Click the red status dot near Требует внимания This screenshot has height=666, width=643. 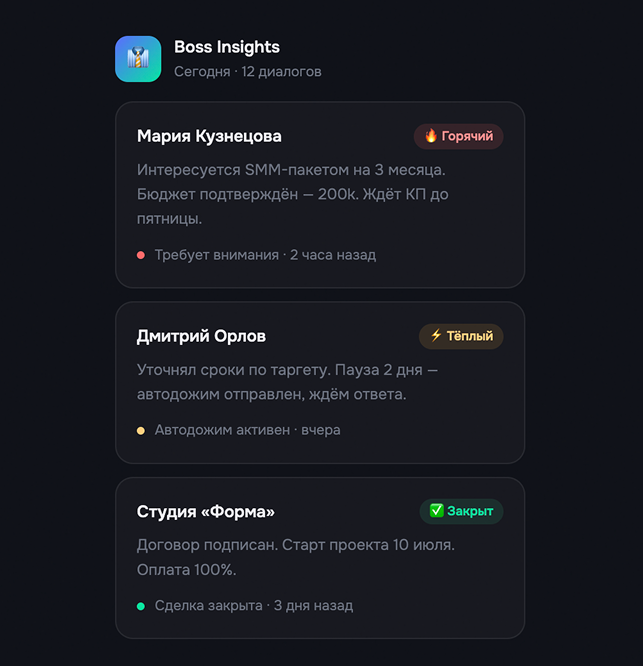(x=141, y=255)
